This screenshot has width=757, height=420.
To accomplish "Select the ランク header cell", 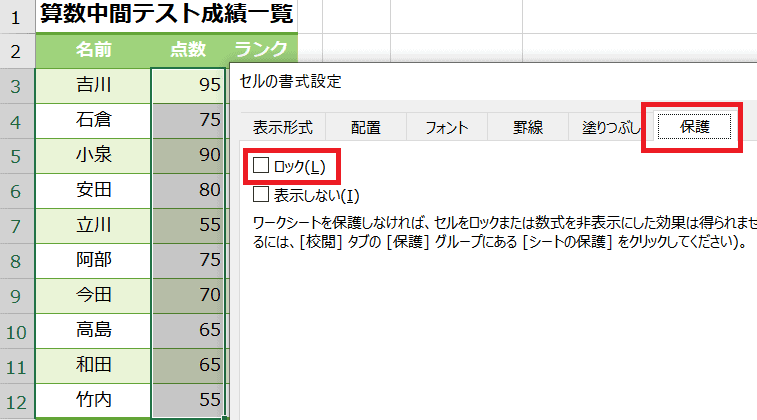I will [261, 49].
